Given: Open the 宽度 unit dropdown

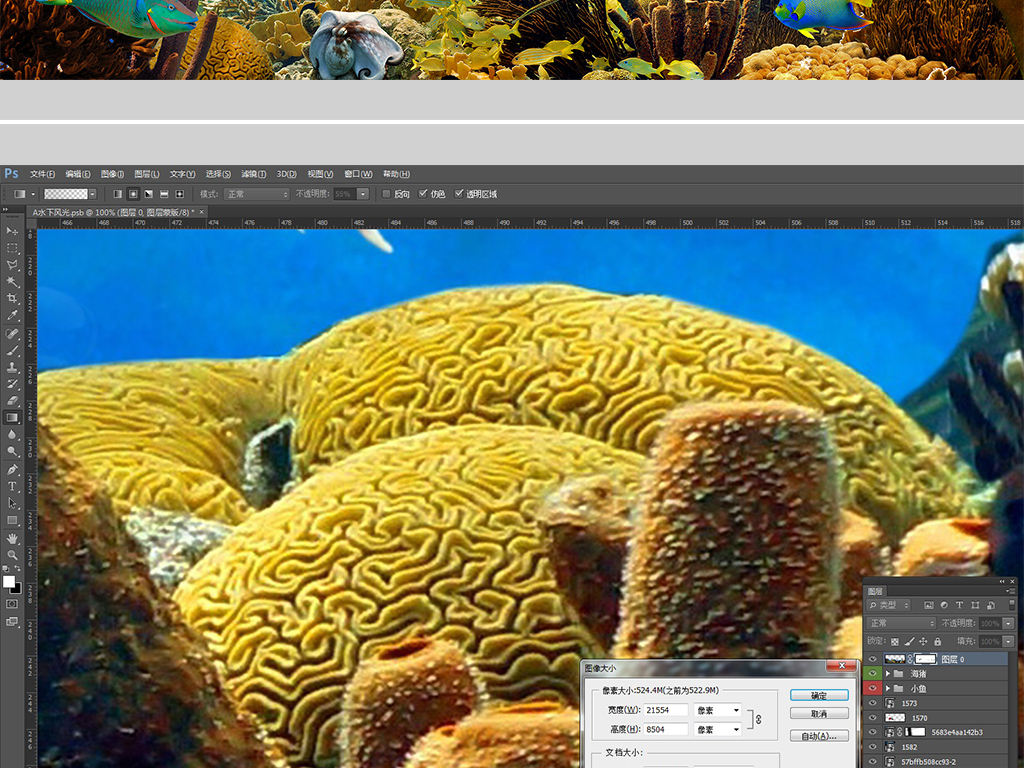Looking at the screenshot, I should [718, 710].
